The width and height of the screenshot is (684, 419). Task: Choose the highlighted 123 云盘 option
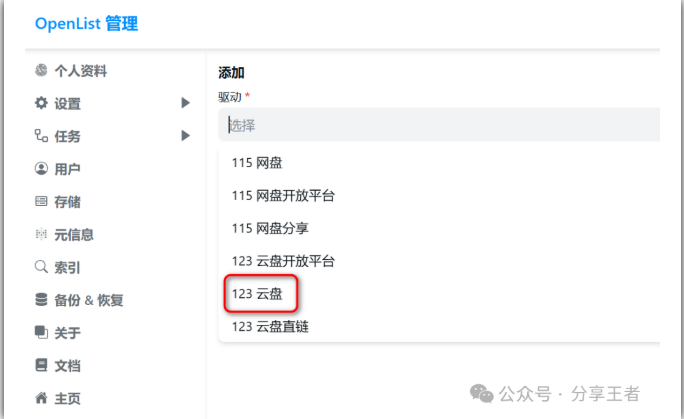click(257, 294)
